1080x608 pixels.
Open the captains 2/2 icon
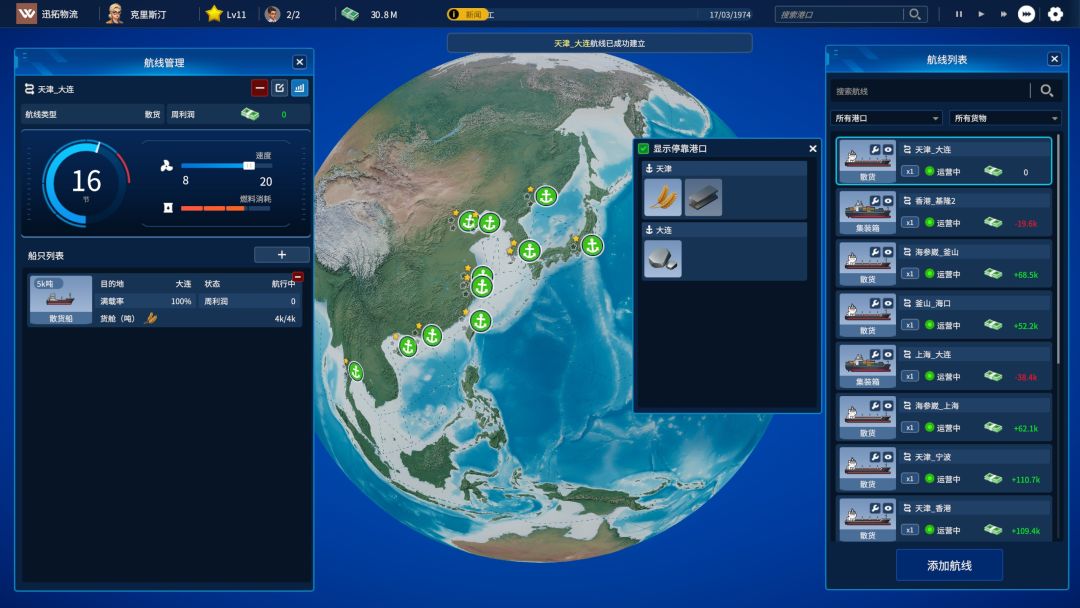(273, 14)
